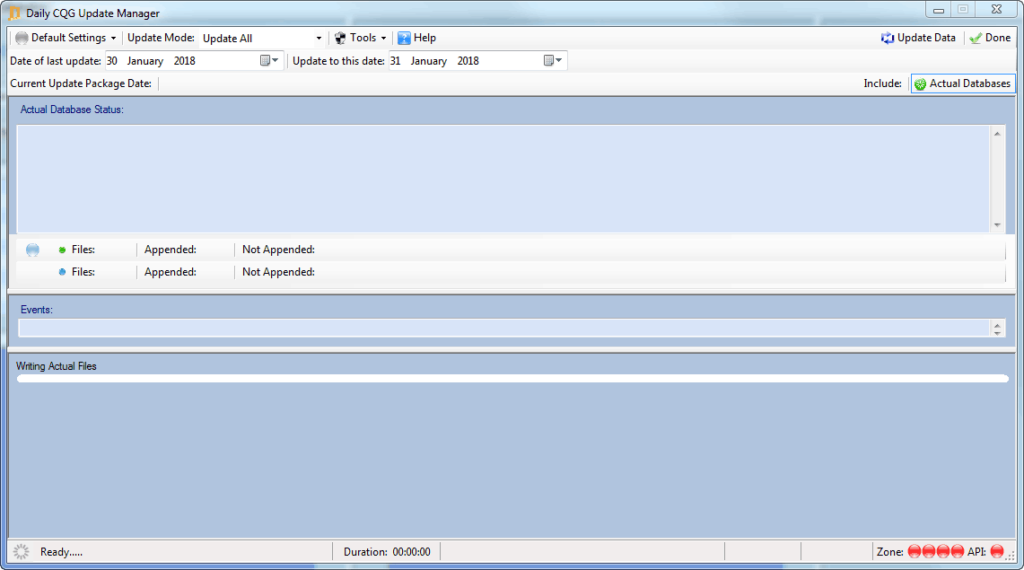1024x570 pixels.
Task: Click the first red Zone indicator
Action: point(914,552)
